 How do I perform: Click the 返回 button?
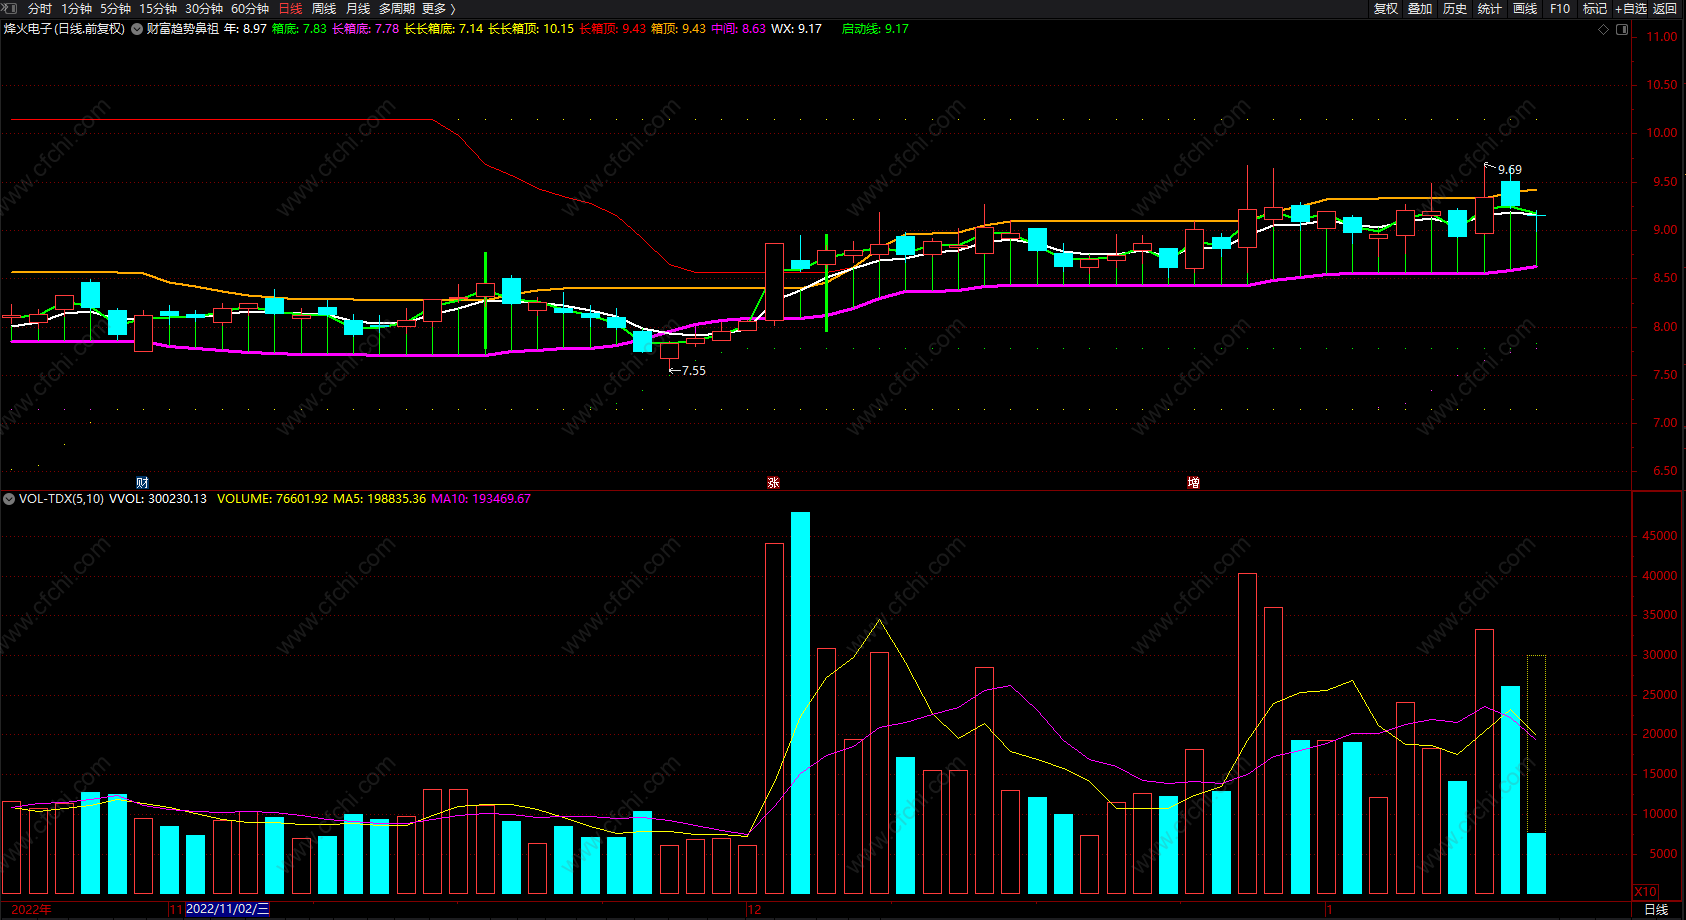coord(1665,8)
